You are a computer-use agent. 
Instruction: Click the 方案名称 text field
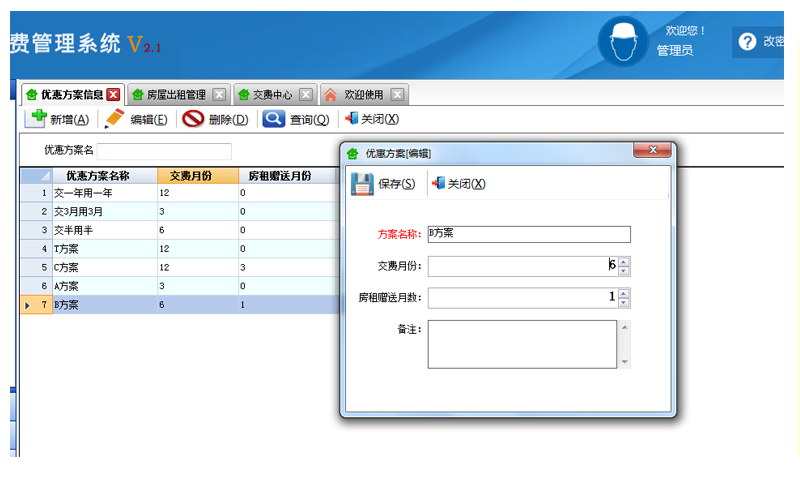528,234
